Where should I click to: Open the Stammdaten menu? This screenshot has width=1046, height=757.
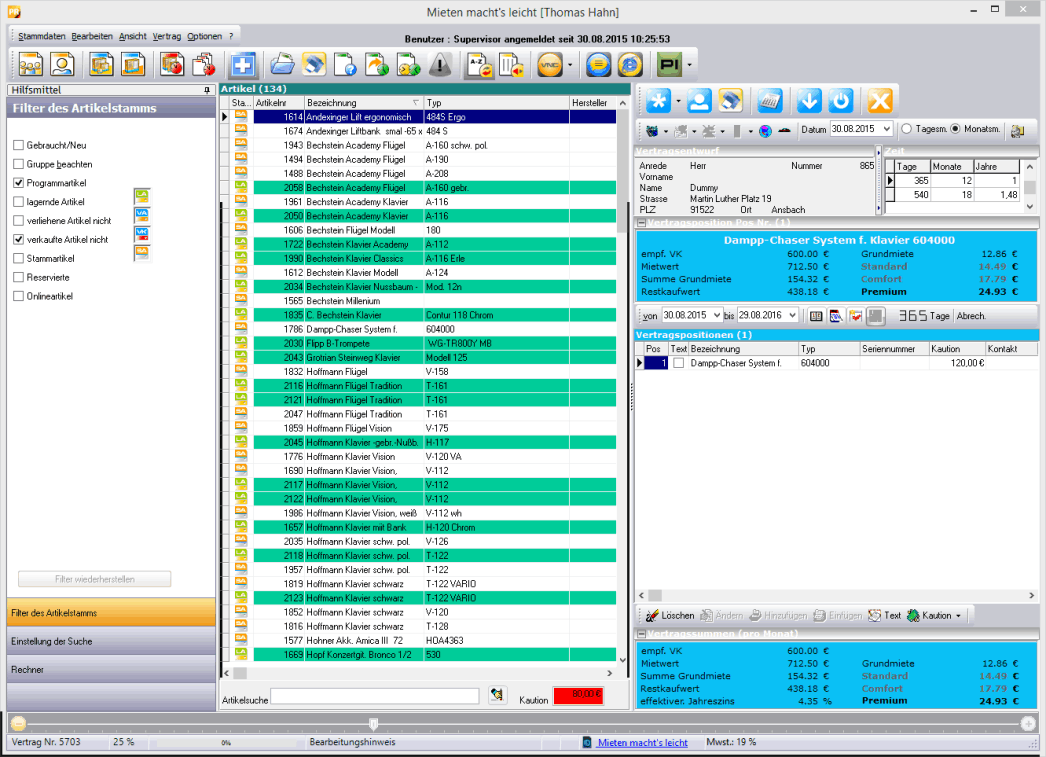pos(41,36)
